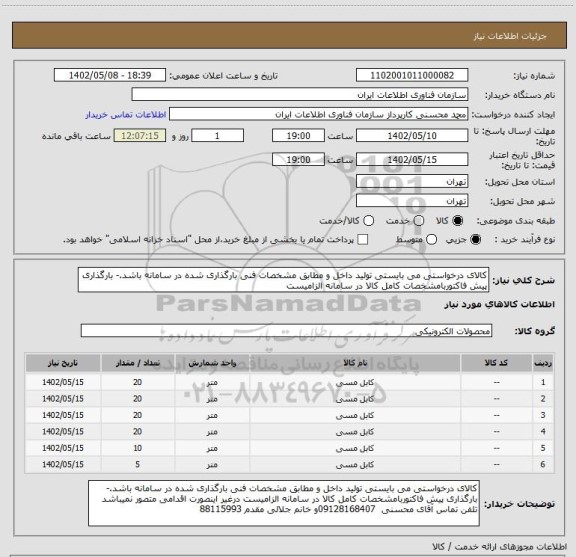The image size is (576, 557).
Task: Select the جزیی purchase type radio
Action: pos(476,240)
